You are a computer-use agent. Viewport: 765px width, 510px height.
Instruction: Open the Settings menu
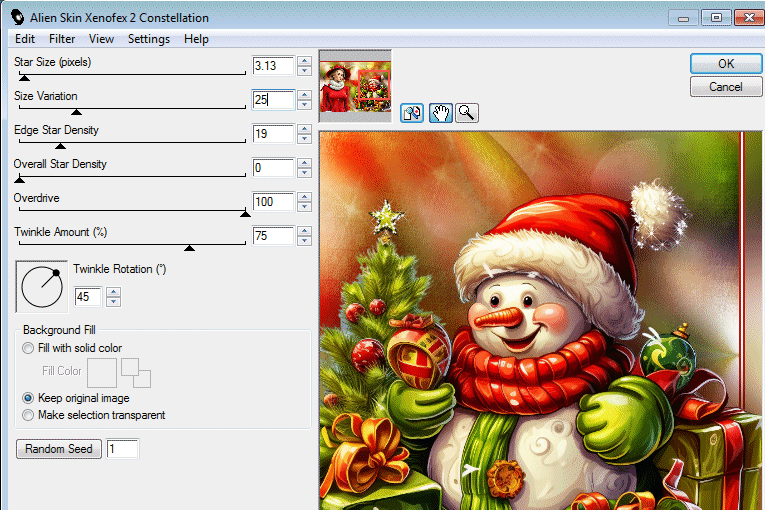(149, 39)
